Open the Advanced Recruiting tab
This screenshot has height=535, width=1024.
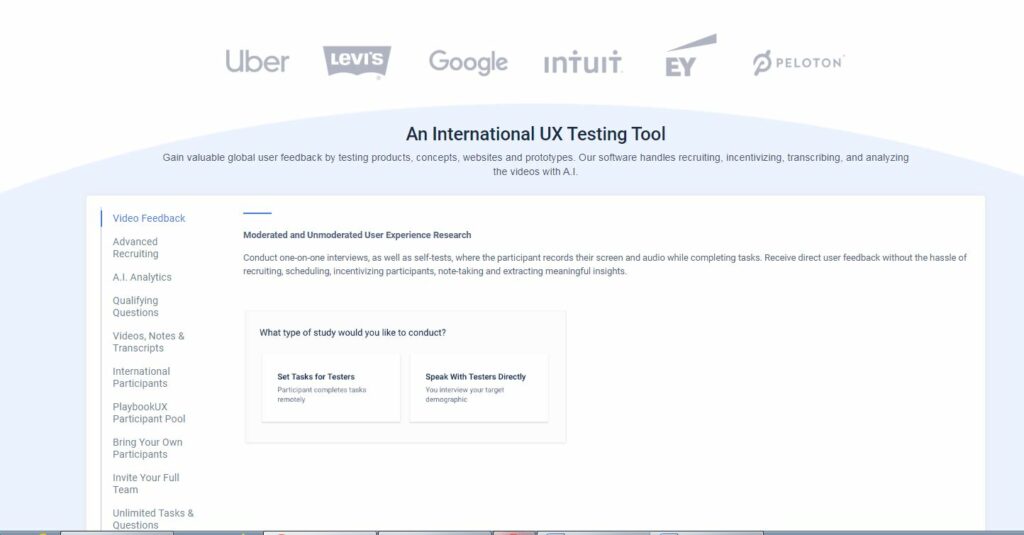pos(135,248)
